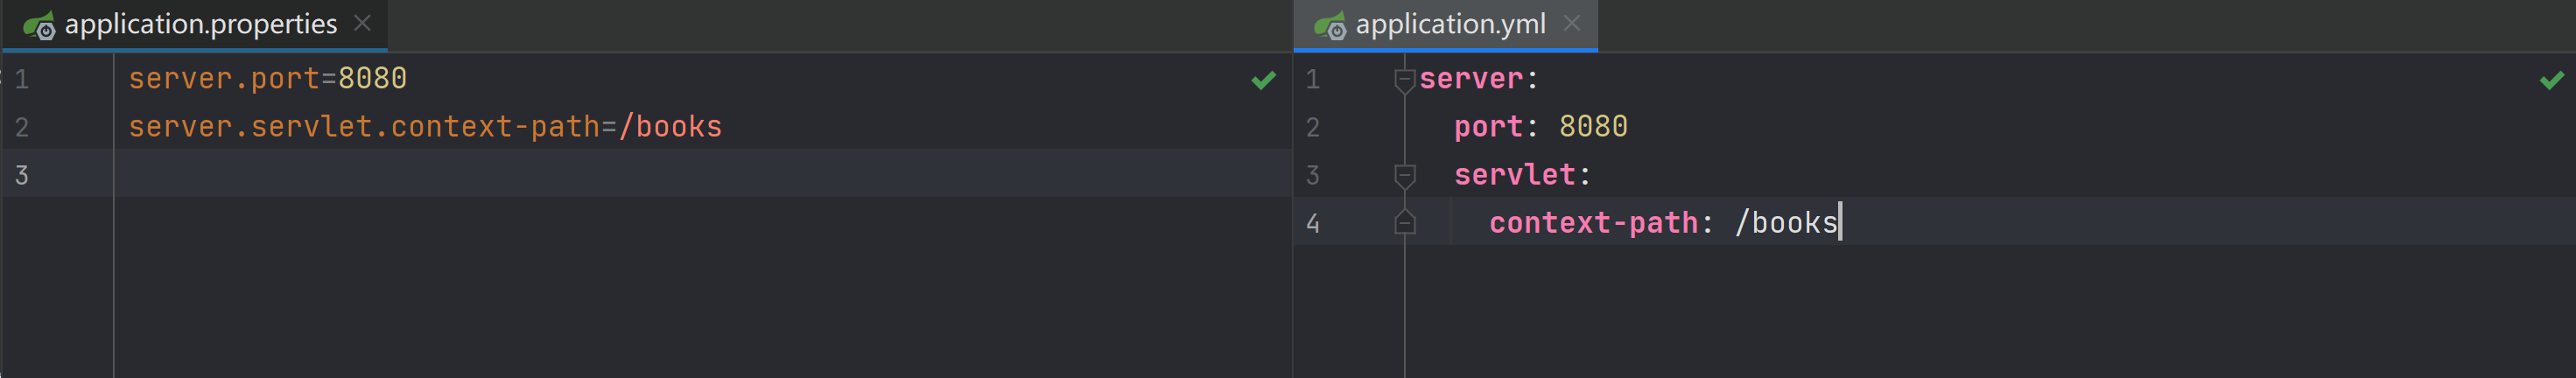
Task: Collapse the servlet block fold marker
Action: coord(1404,175)
